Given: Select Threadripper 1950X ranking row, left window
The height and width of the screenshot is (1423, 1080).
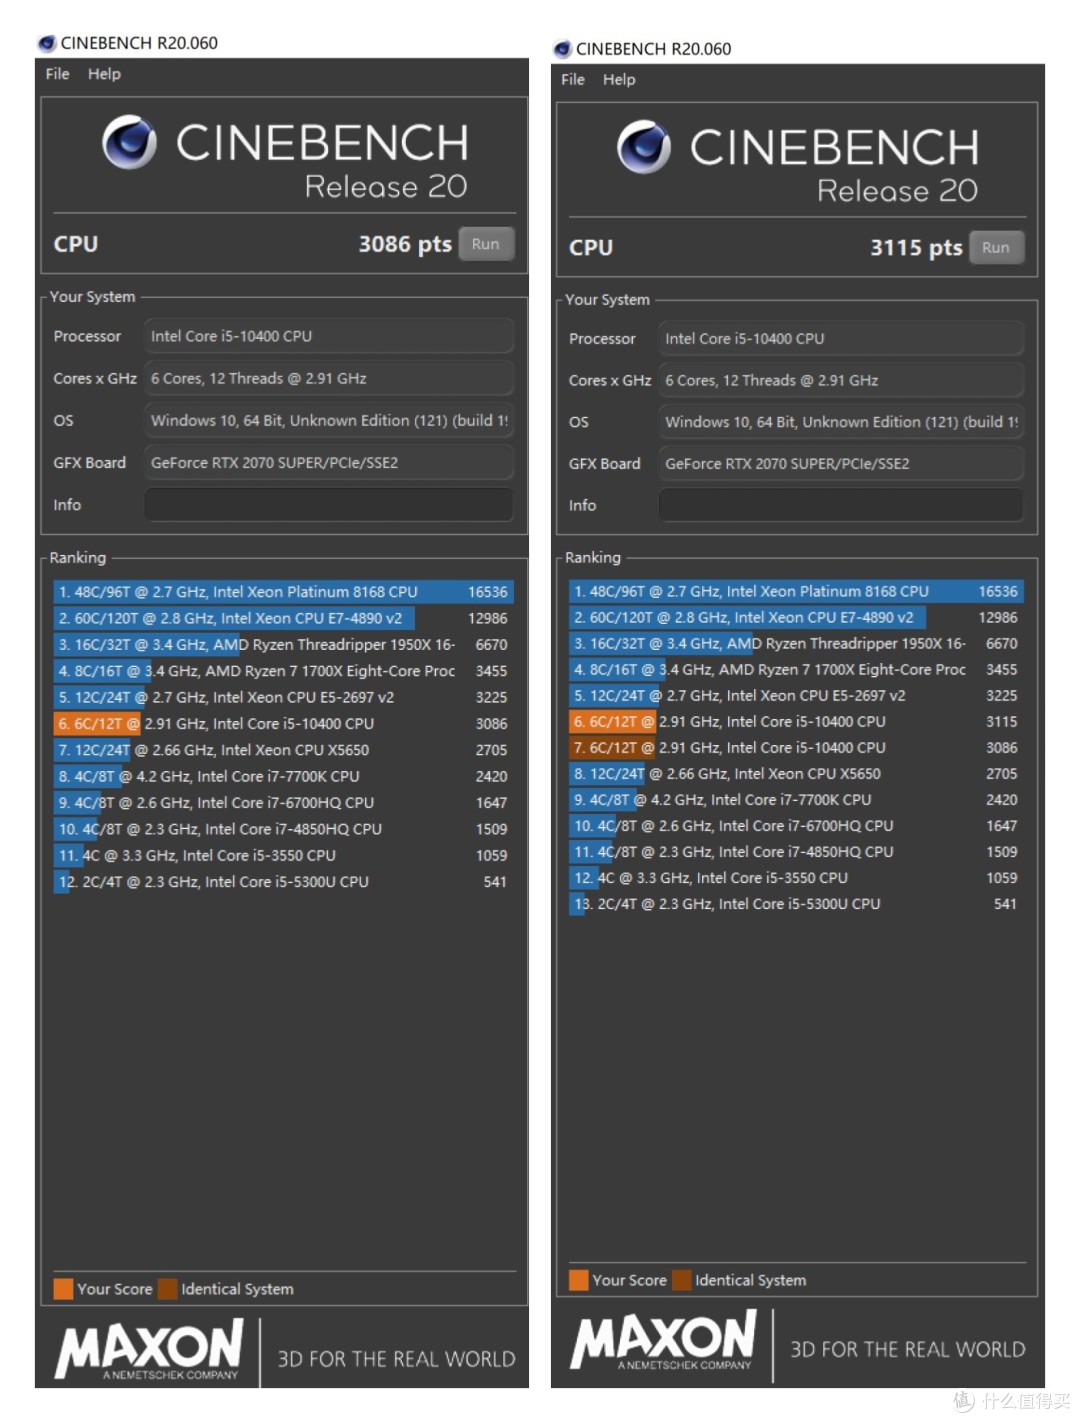Looking at the screenshot, I should [283, 644].
